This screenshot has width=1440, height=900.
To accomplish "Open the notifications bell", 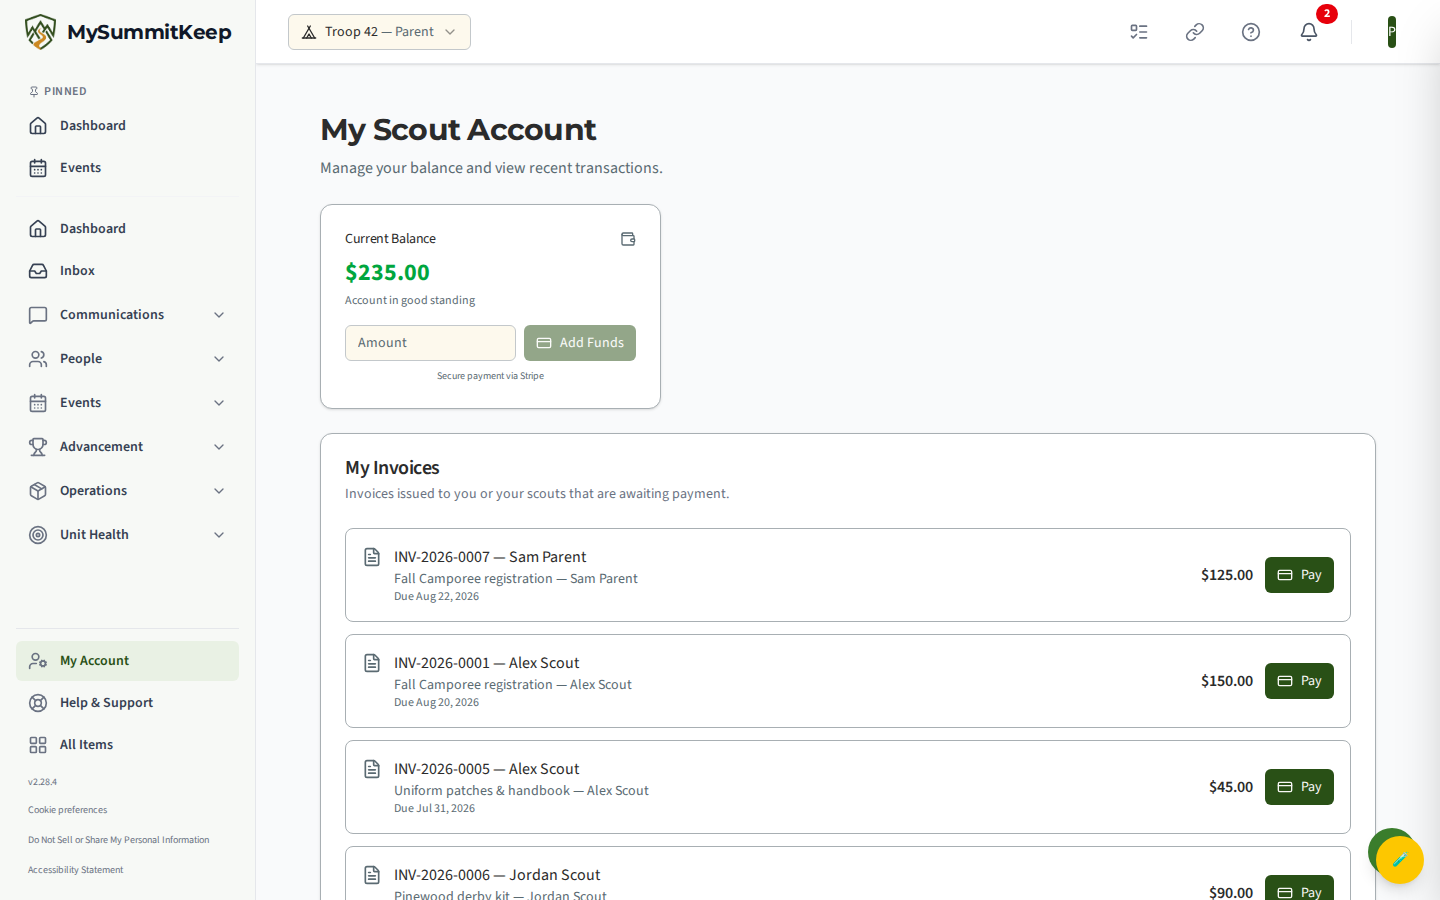I will click(x=1309, y=32).
